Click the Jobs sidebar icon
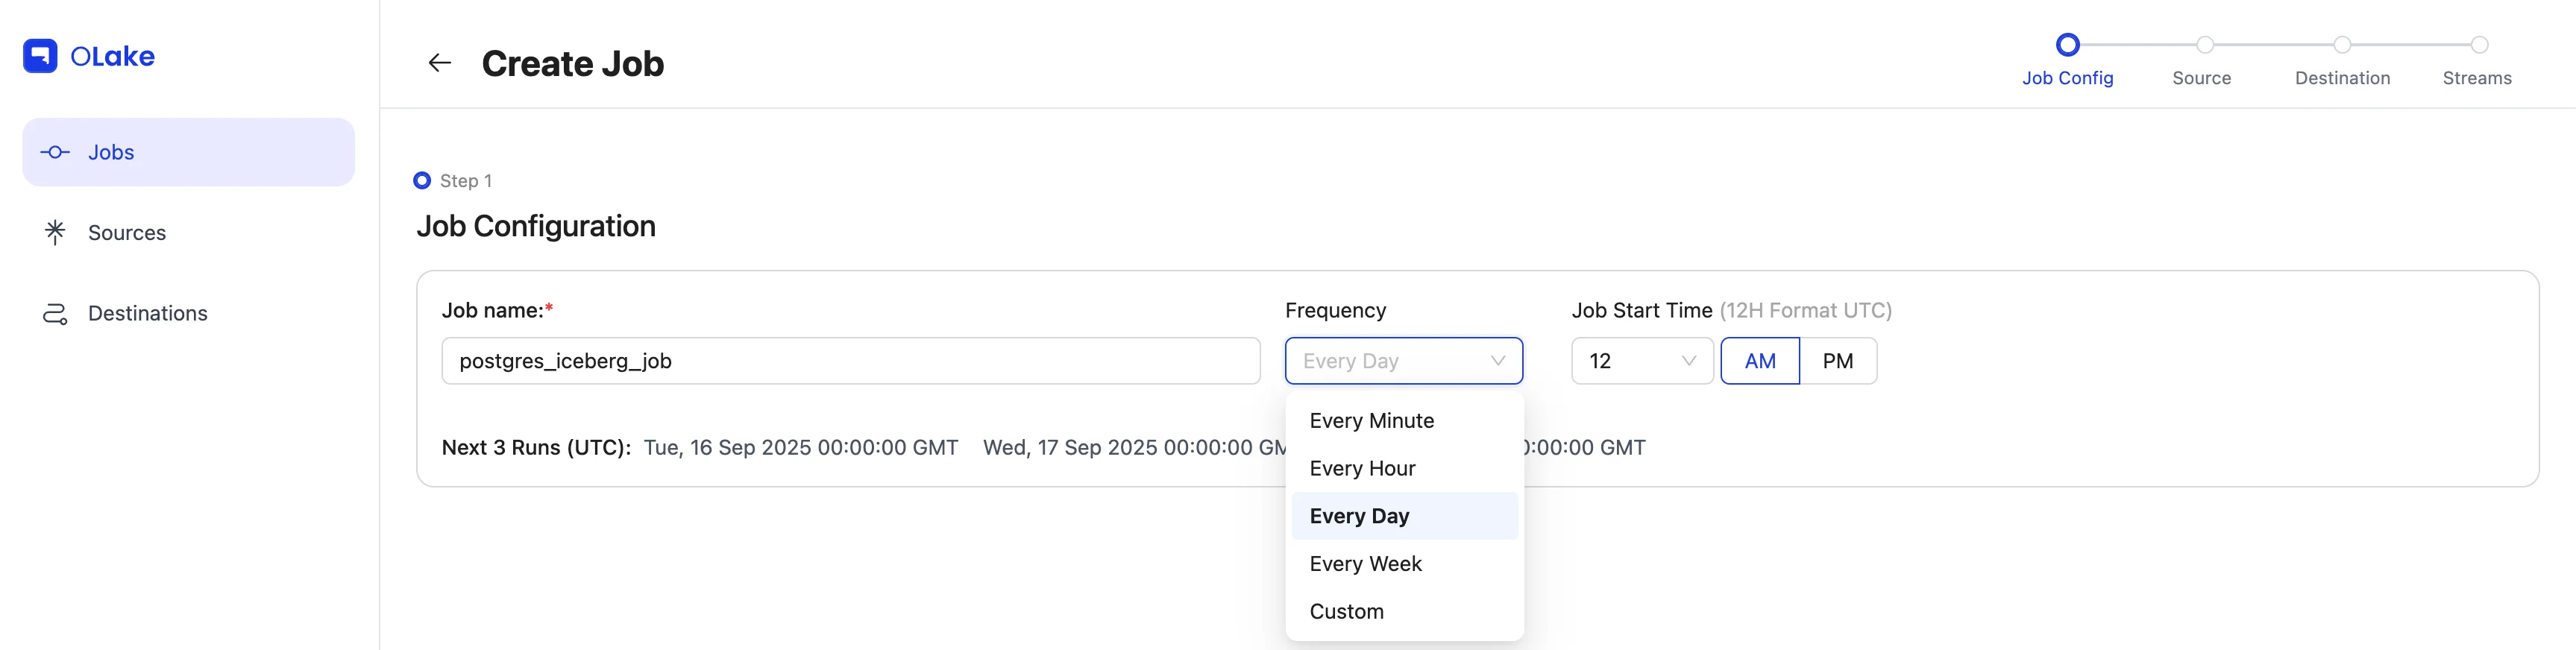2576x650 pixels. 55,152
